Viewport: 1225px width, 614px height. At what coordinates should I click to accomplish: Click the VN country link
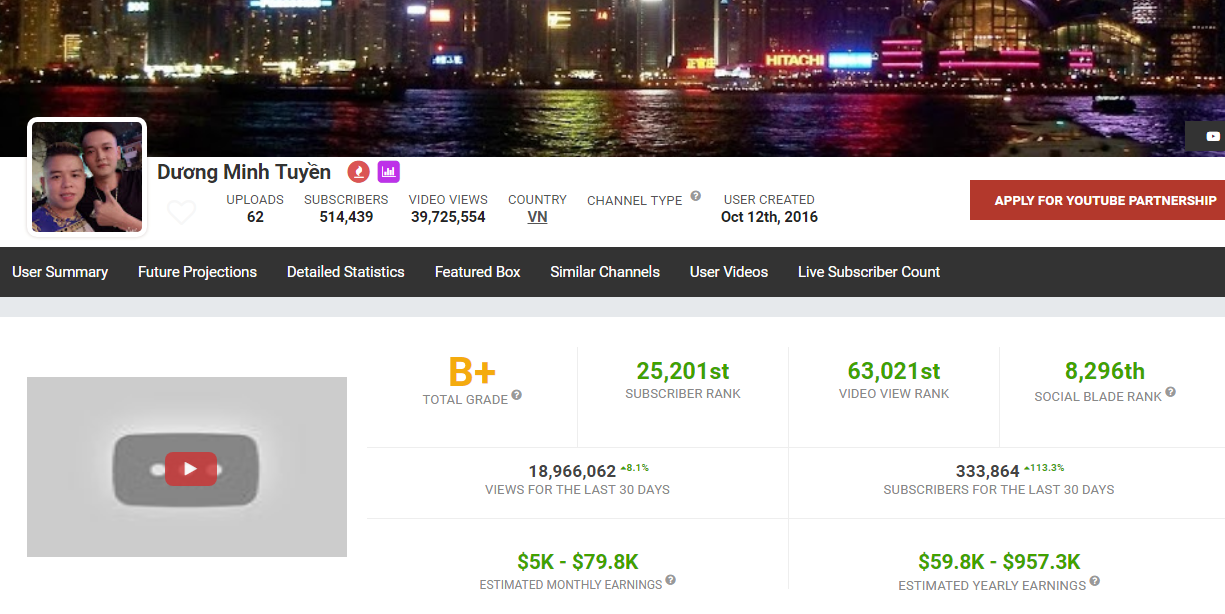tap(537, 217)
